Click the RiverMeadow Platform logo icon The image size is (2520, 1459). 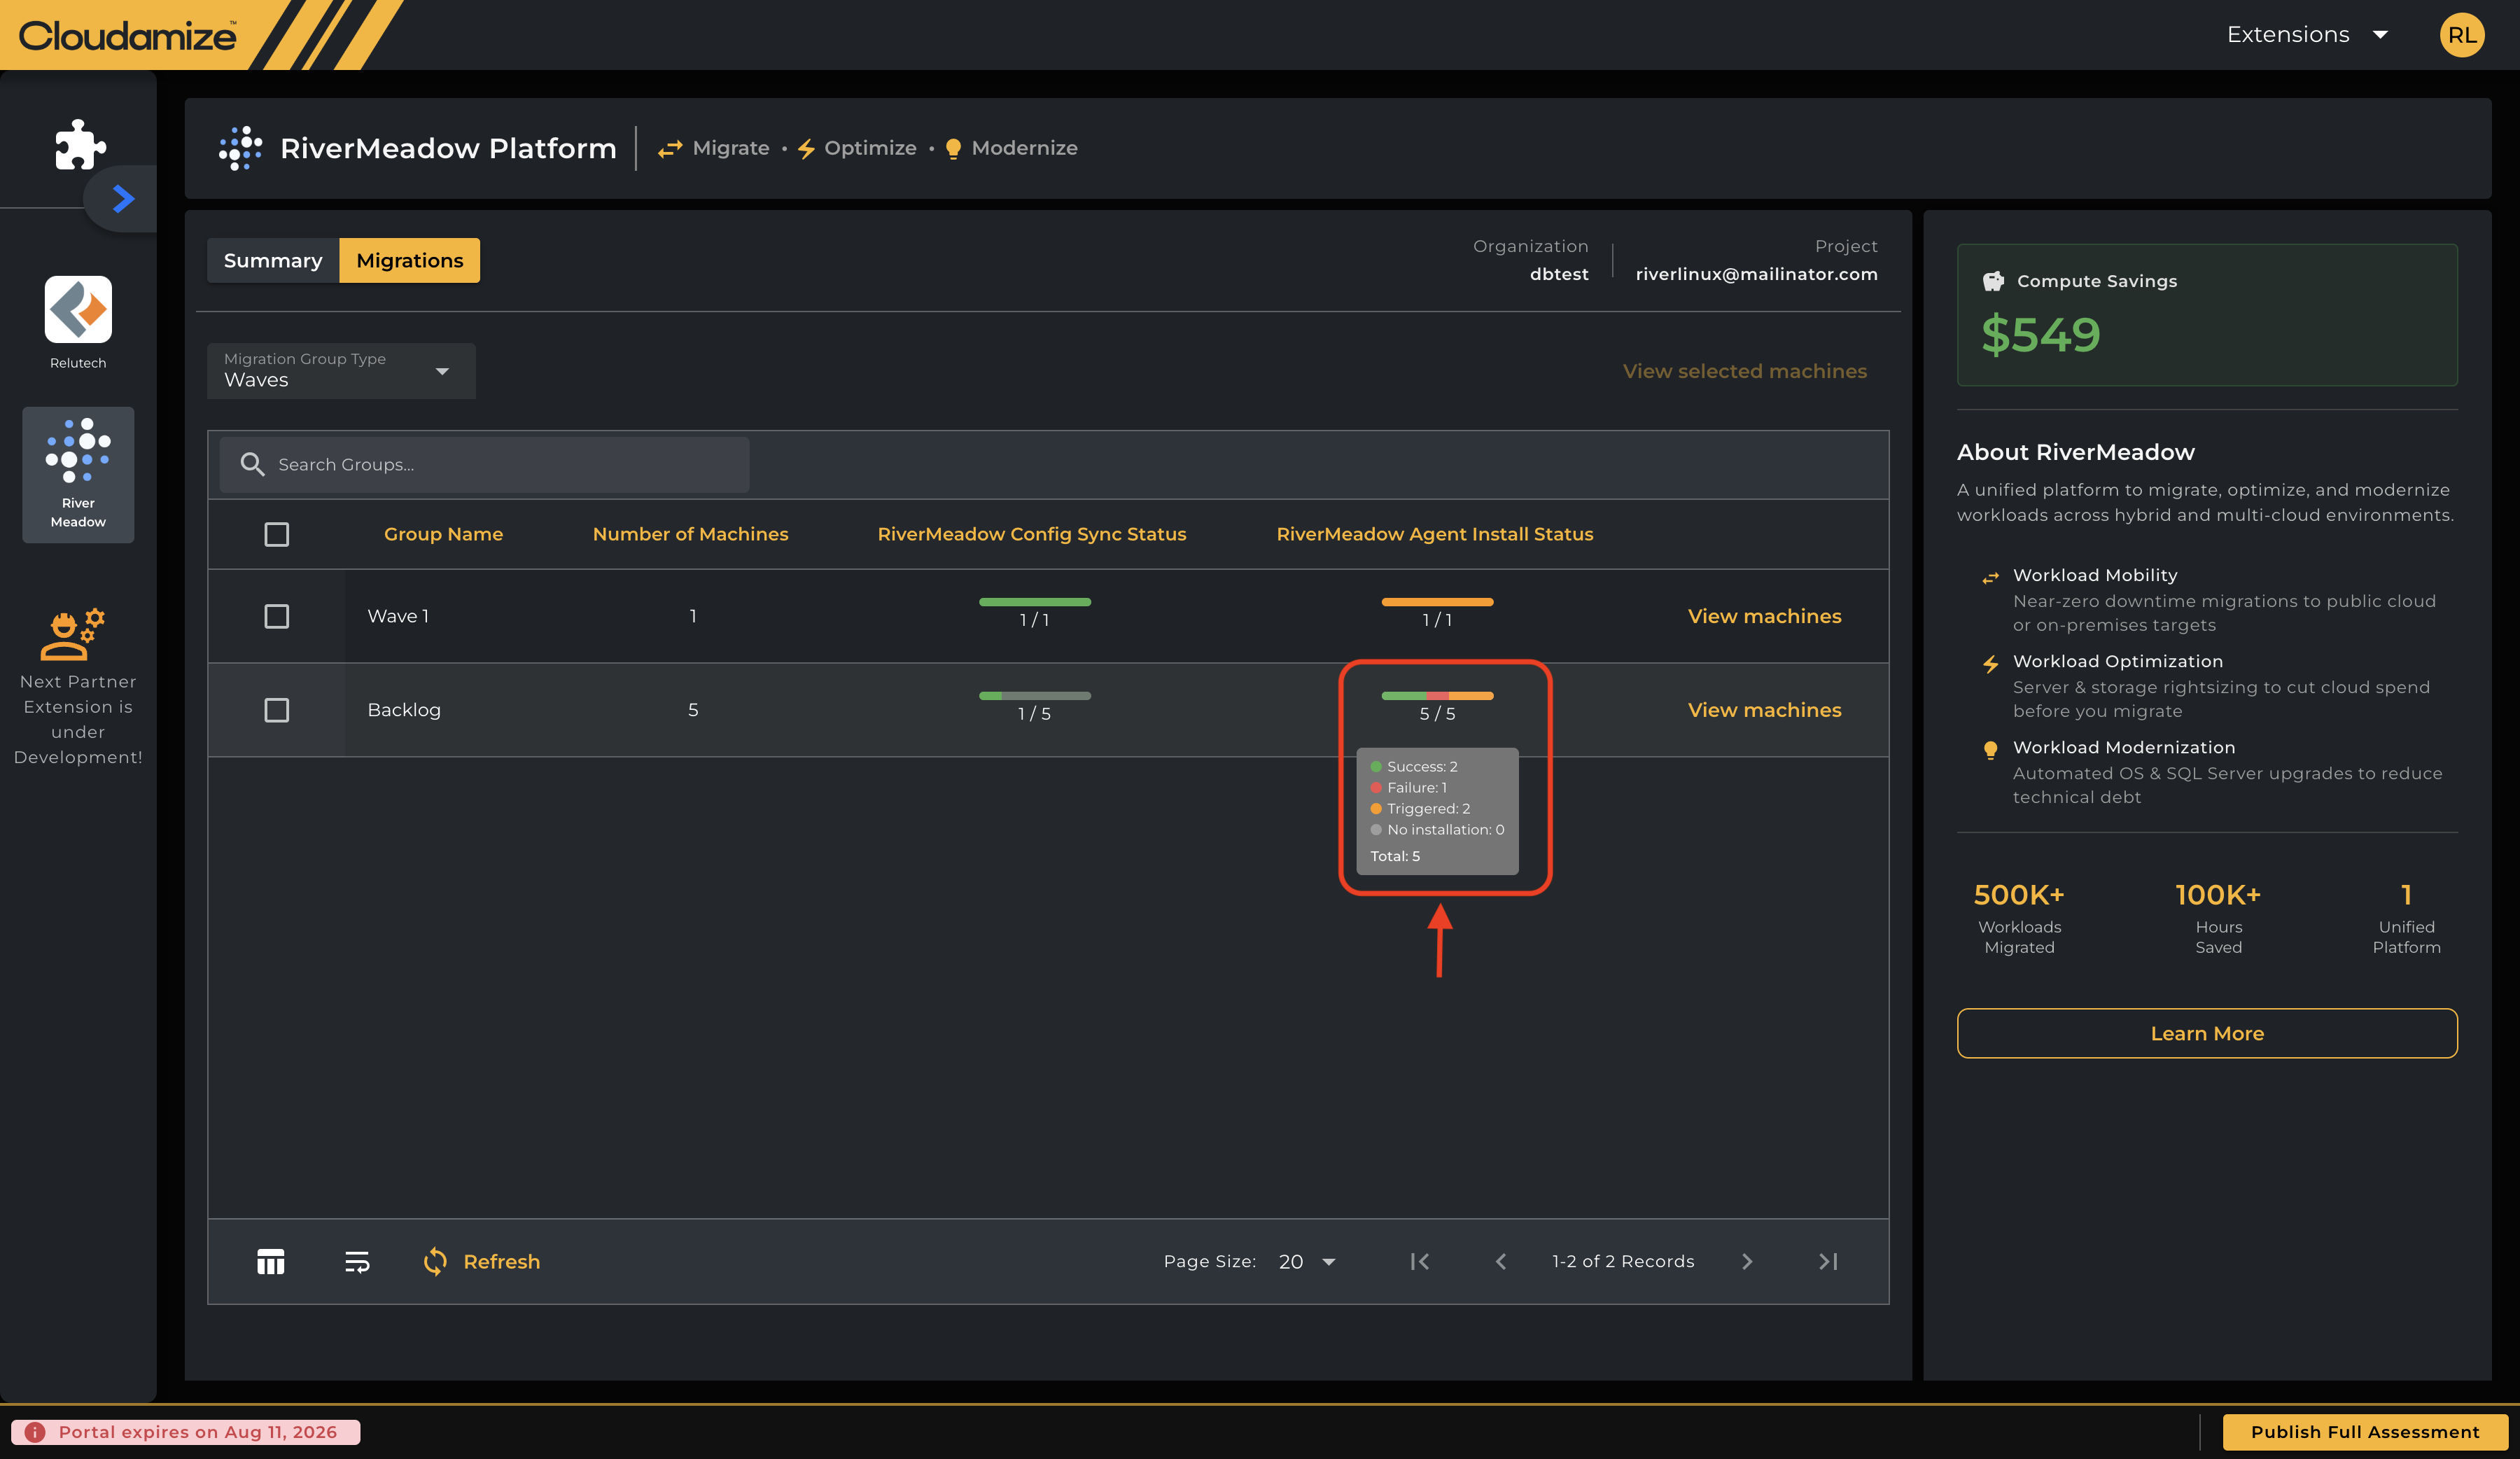click(240, 148)
